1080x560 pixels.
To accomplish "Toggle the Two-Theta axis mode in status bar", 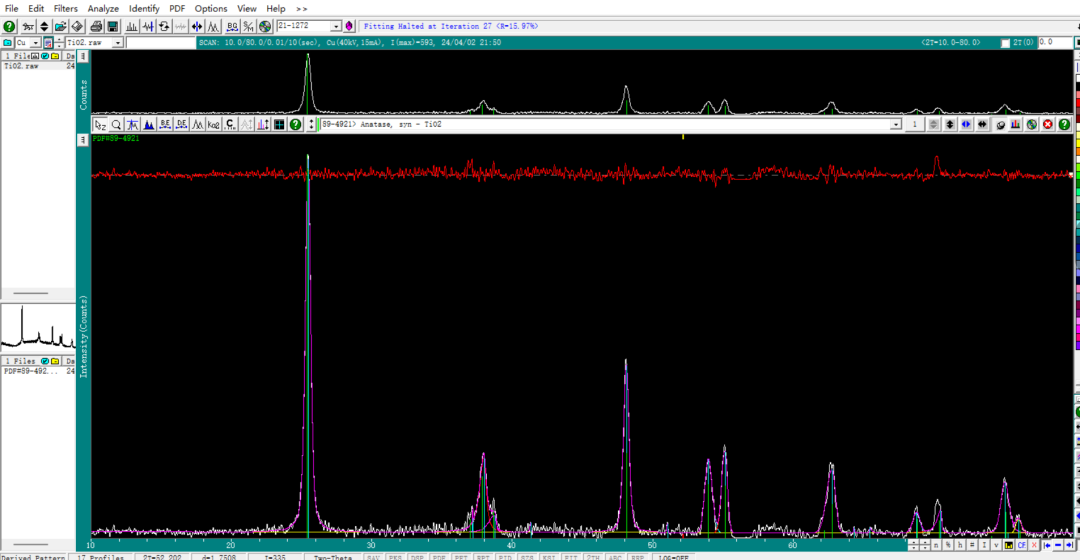I will [333, 557].
